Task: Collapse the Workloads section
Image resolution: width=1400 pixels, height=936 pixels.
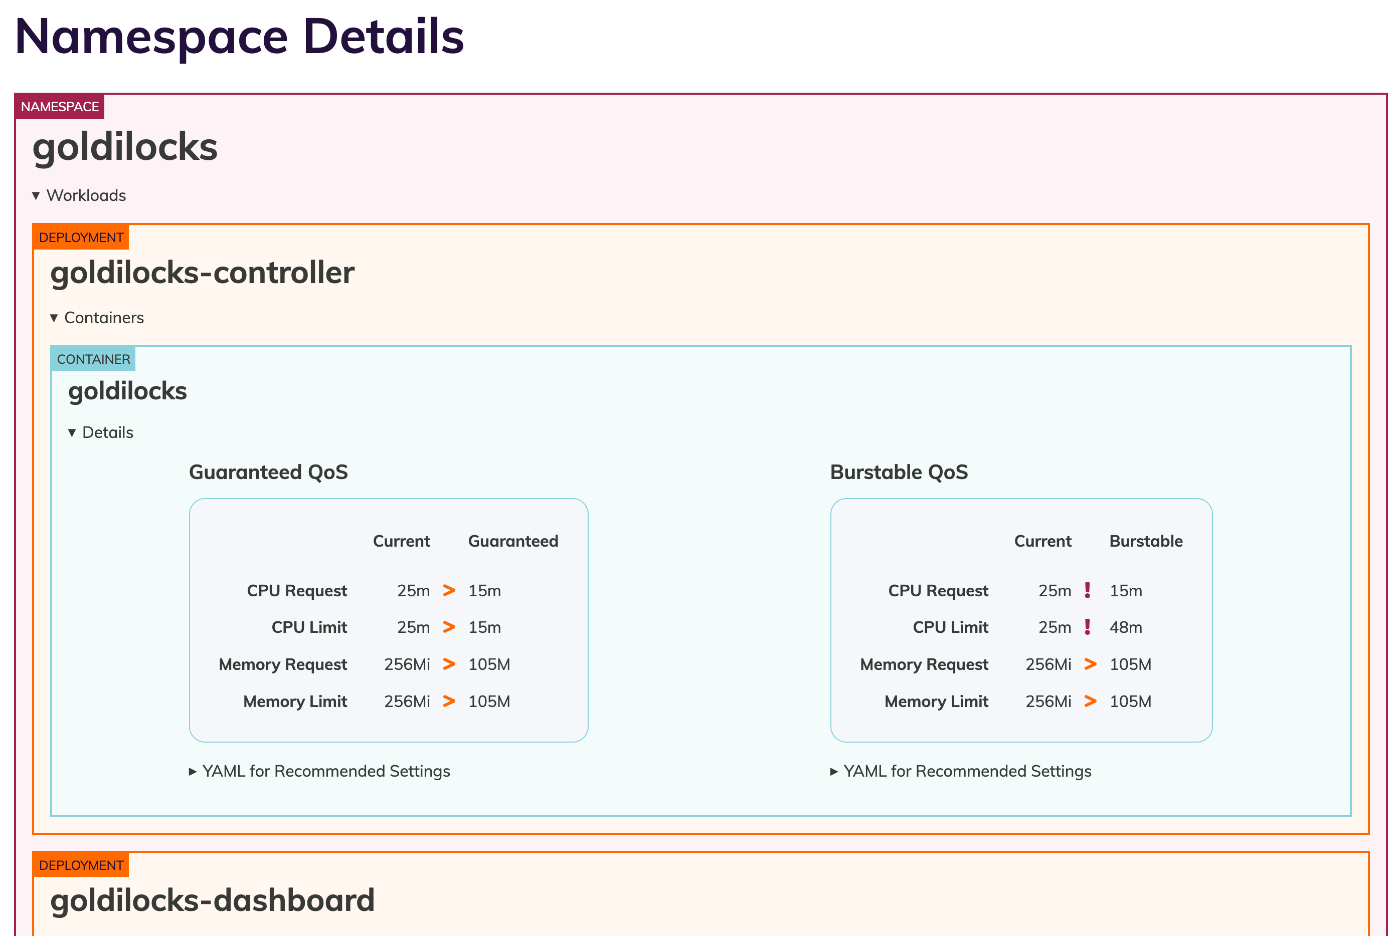Action: tap(79, 195)
